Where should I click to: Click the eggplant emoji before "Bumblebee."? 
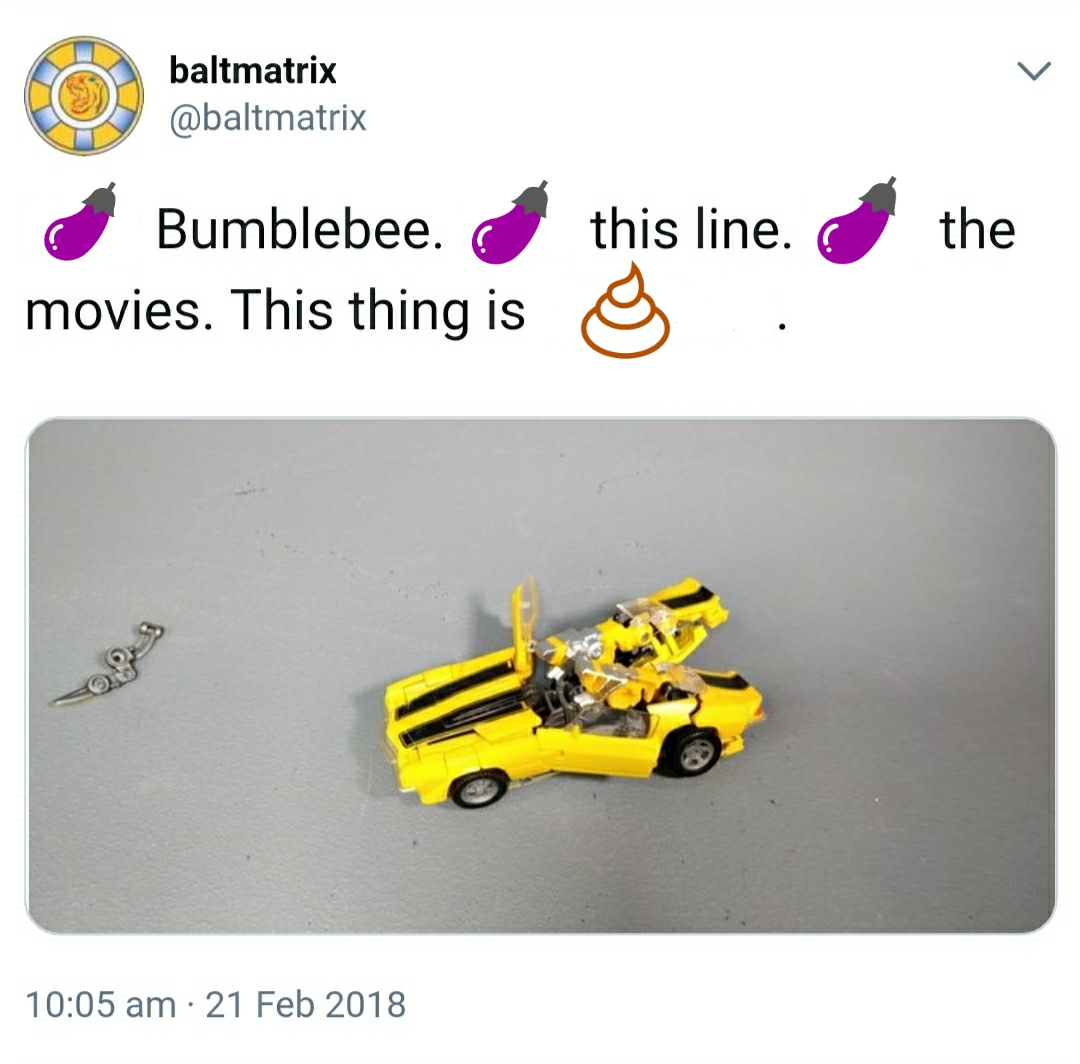81,222
